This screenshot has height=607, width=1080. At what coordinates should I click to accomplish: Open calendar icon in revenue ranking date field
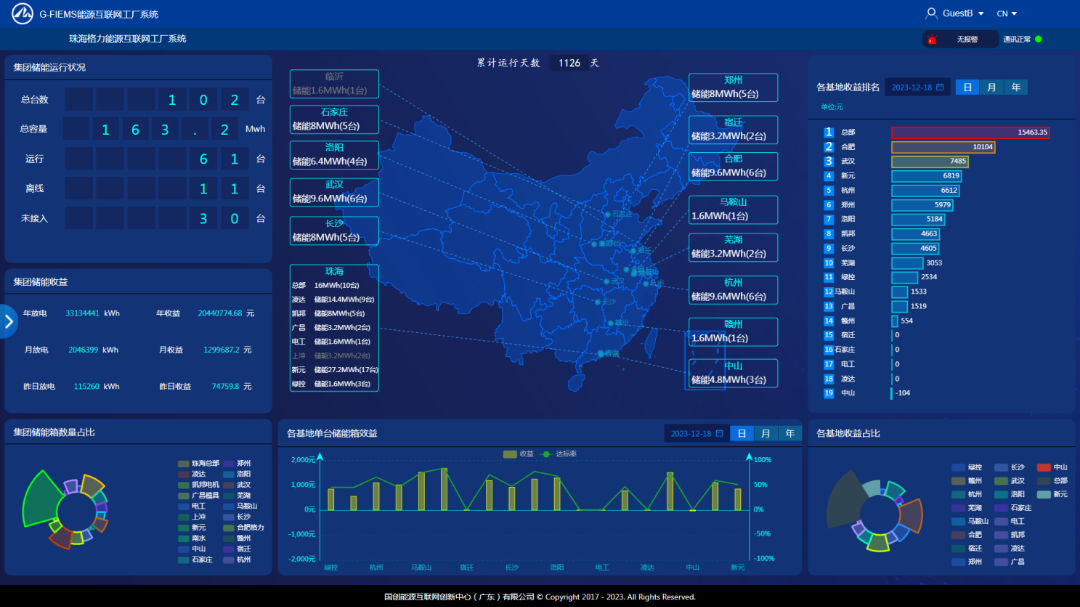(939, 87)
